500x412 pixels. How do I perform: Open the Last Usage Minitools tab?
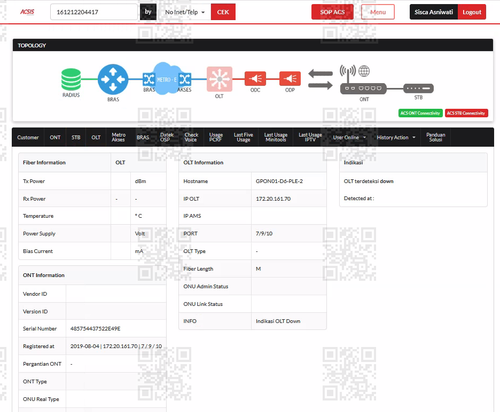[x=276, y=137]
